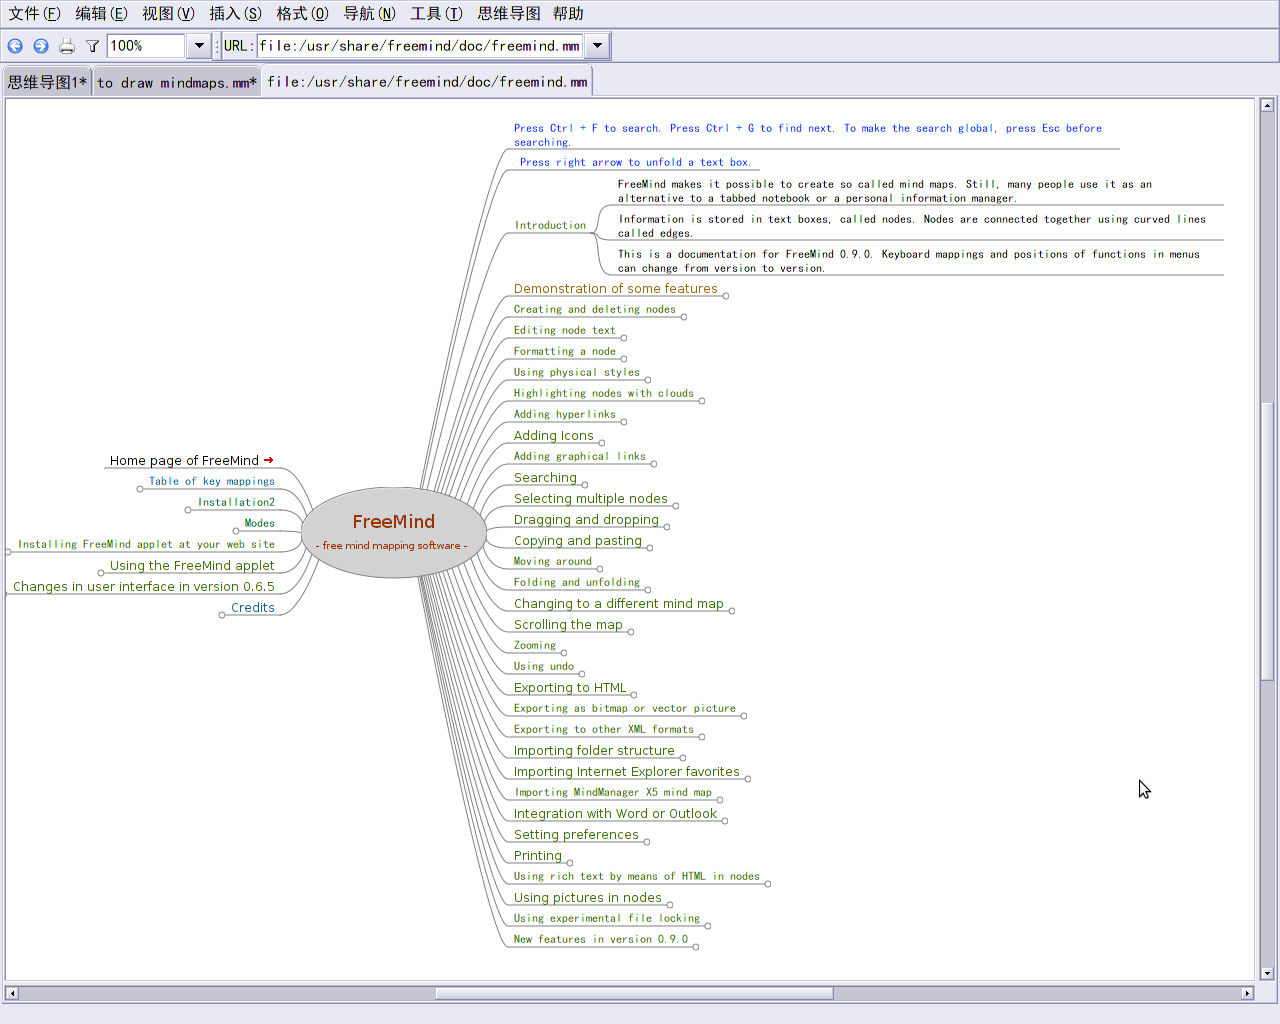
Task: Select 'Using the FreeMind applet' node
Action: click(x=192, y=566)
